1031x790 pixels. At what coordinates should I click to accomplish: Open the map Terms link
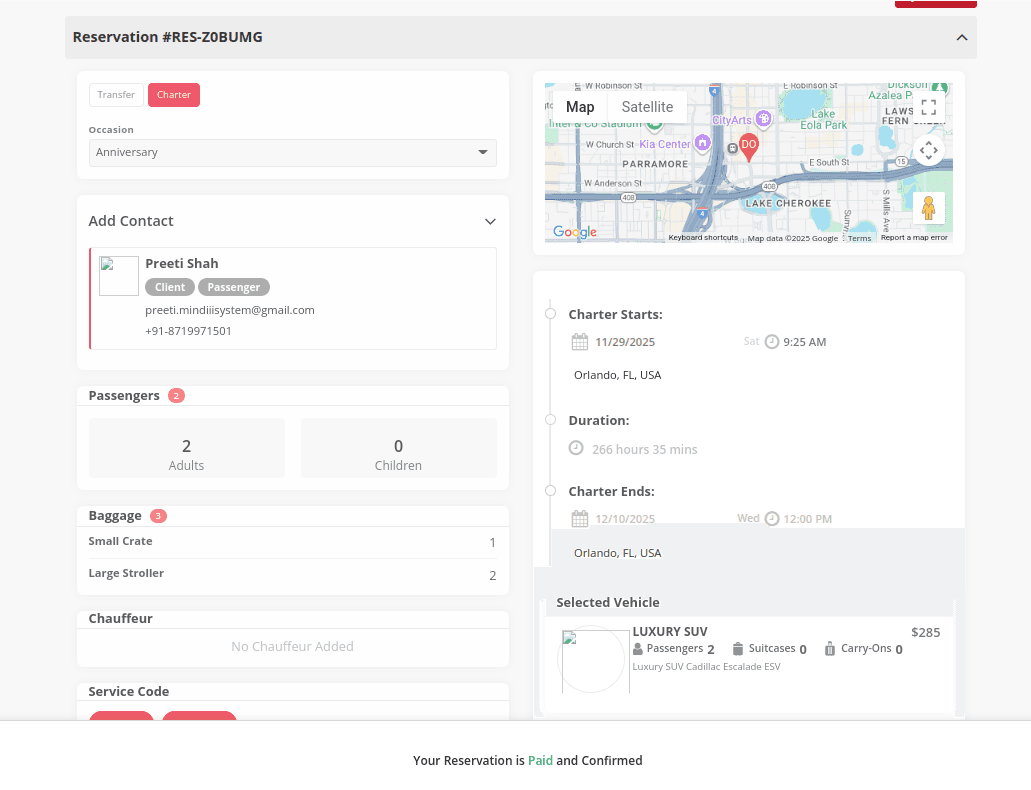pyautogui.click(x=859, y=238)
